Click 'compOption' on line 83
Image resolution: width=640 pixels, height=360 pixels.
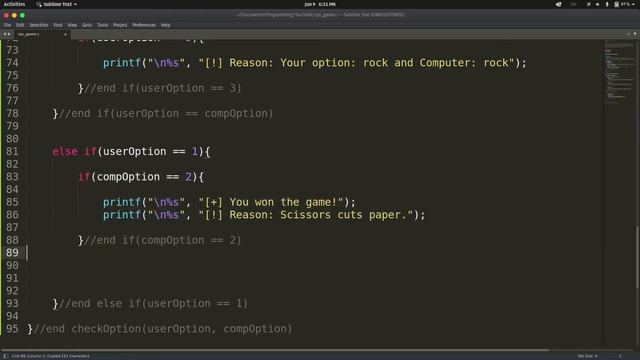tap(128, 177)
